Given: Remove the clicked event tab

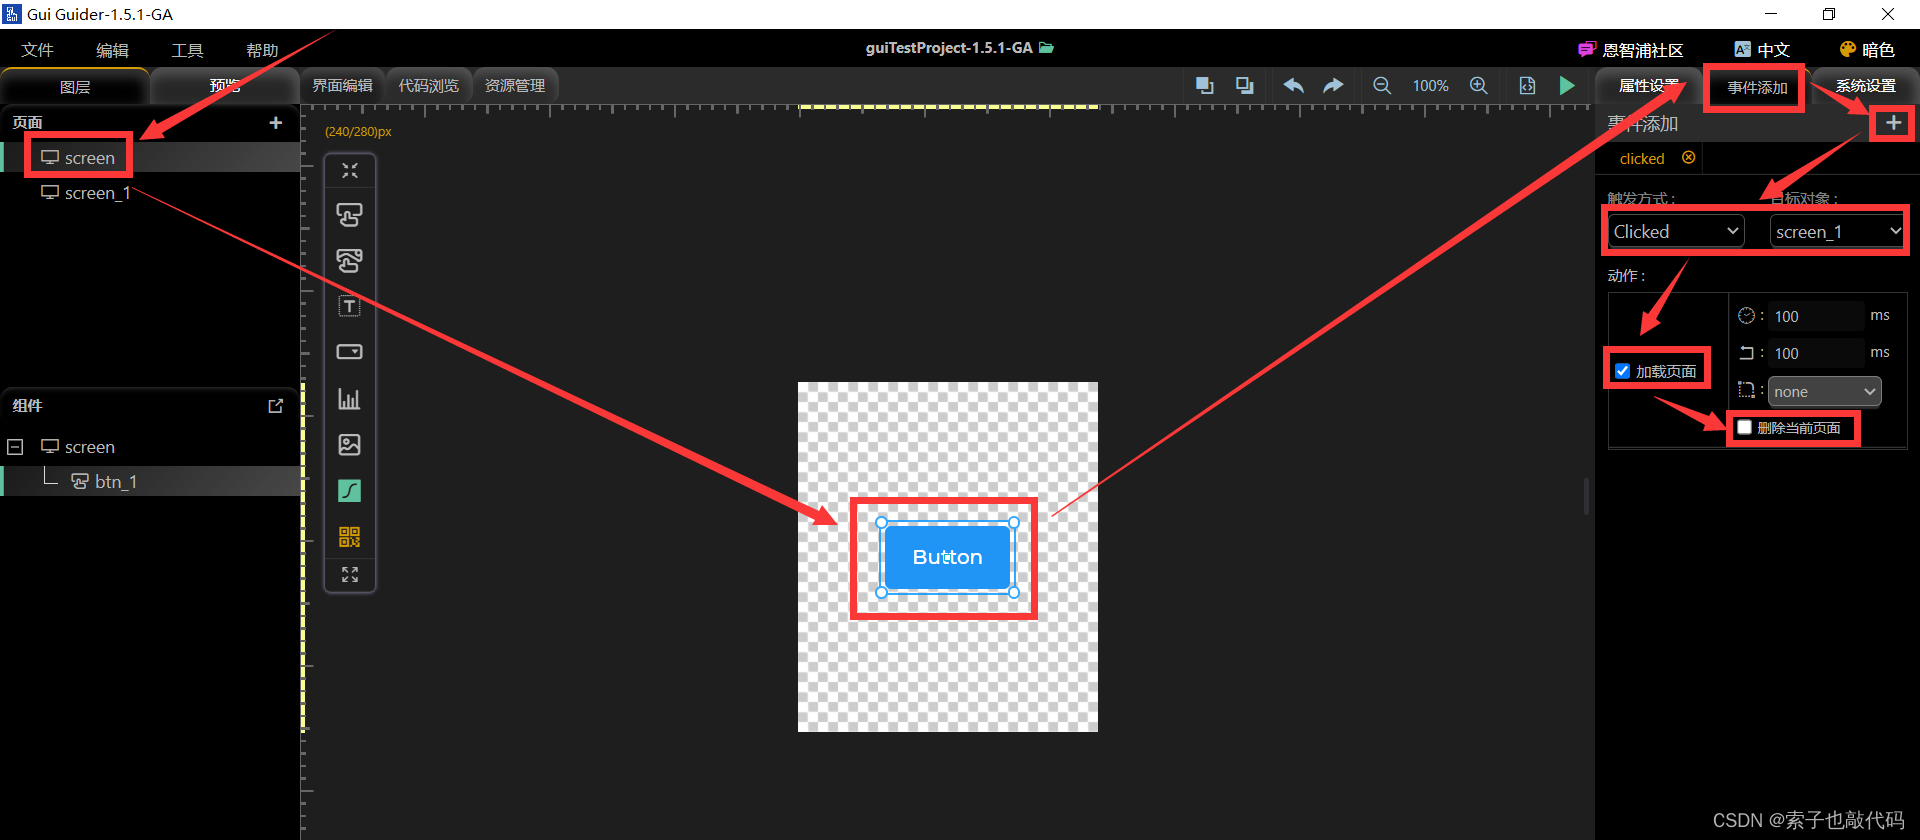Looking at the screenshot, I should click(x=1689, y=158).
